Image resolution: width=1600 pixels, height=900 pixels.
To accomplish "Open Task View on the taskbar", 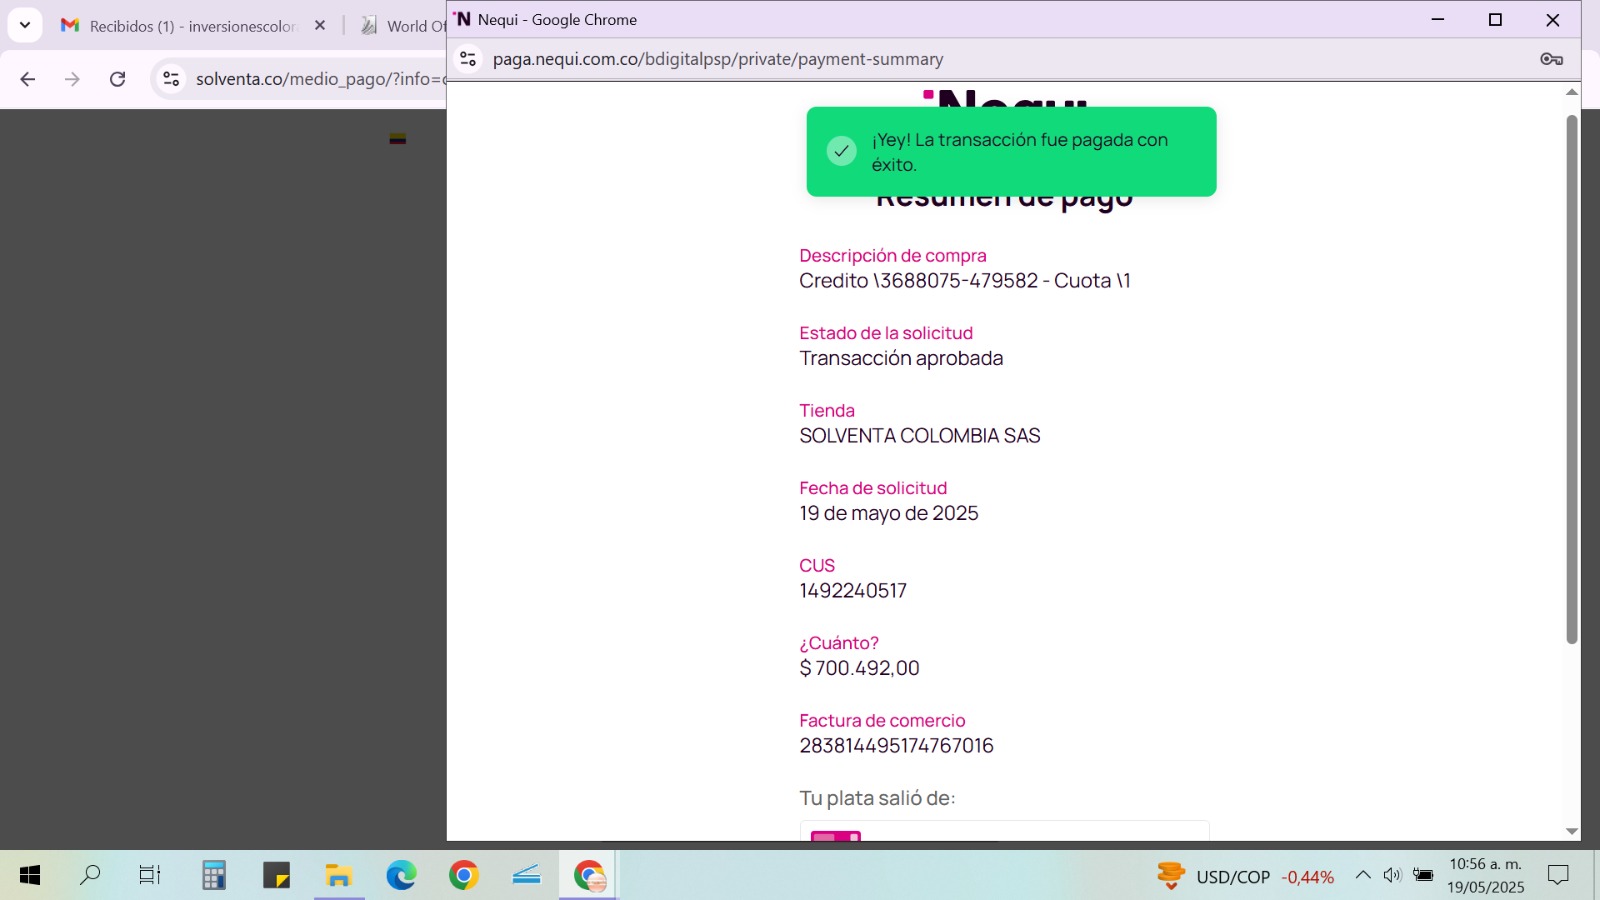I will point(150,876).
